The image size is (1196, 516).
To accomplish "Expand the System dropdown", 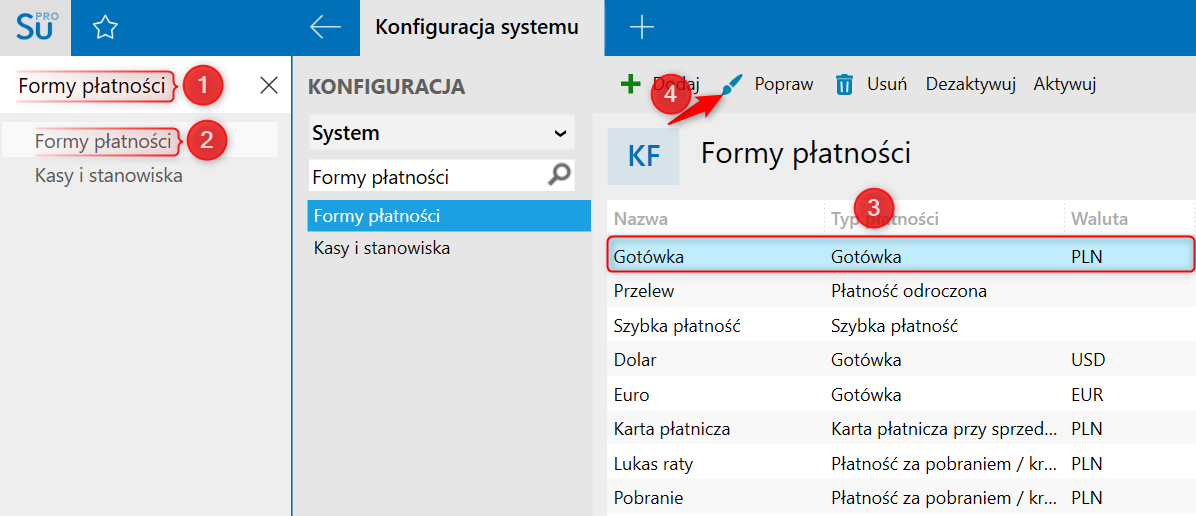I will coord(559,133).
